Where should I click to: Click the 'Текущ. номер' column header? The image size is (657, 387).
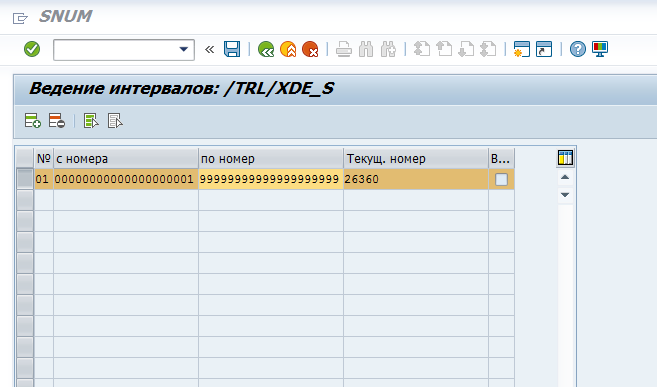(416, 158)
